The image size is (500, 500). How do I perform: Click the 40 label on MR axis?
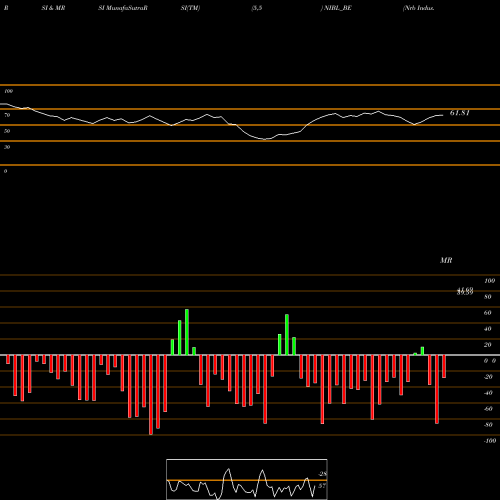pos(488,329)
